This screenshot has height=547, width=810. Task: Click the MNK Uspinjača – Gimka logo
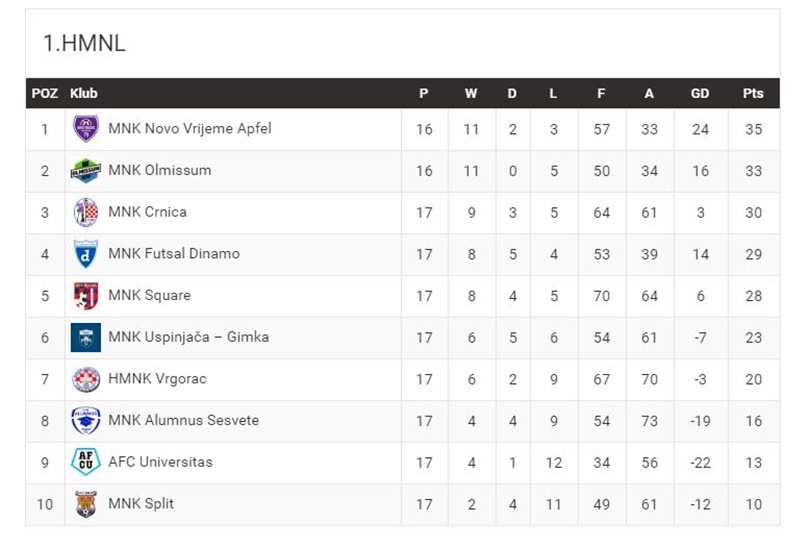[86, 337]
